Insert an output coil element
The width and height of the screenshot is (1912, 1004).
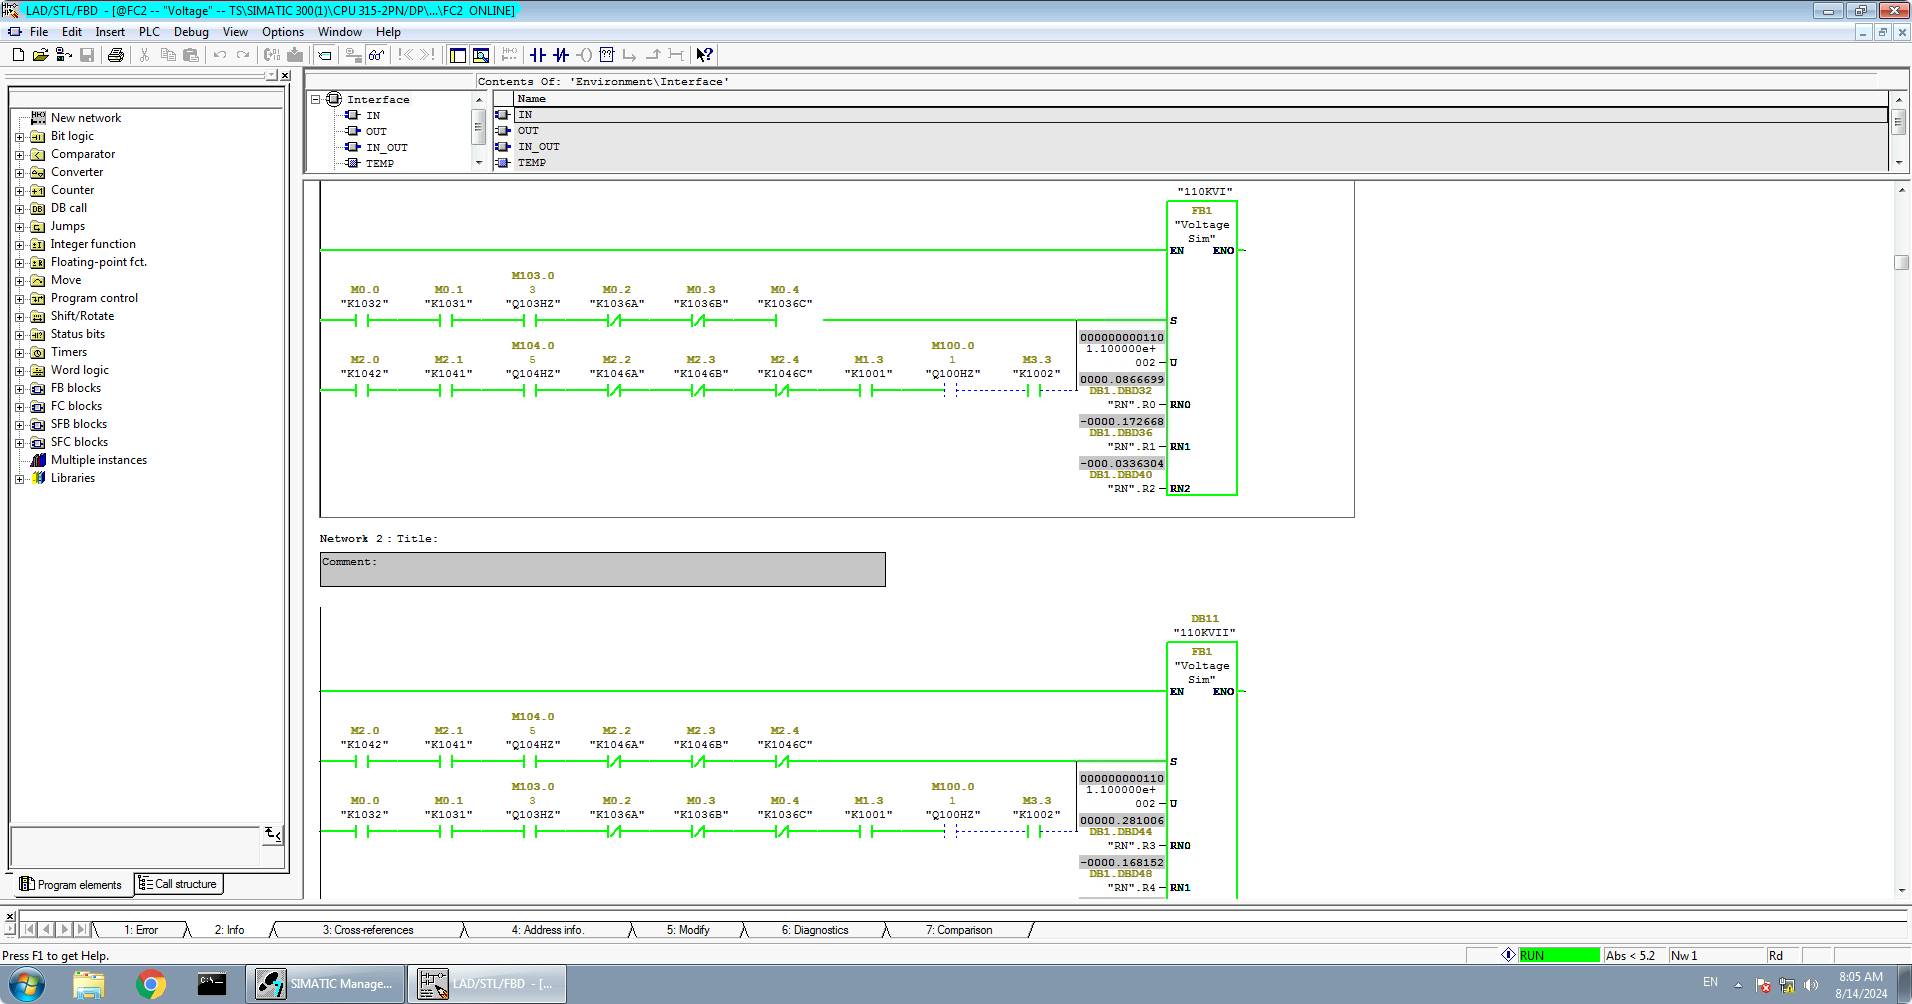pyautogui.click(x=584, y=55)
